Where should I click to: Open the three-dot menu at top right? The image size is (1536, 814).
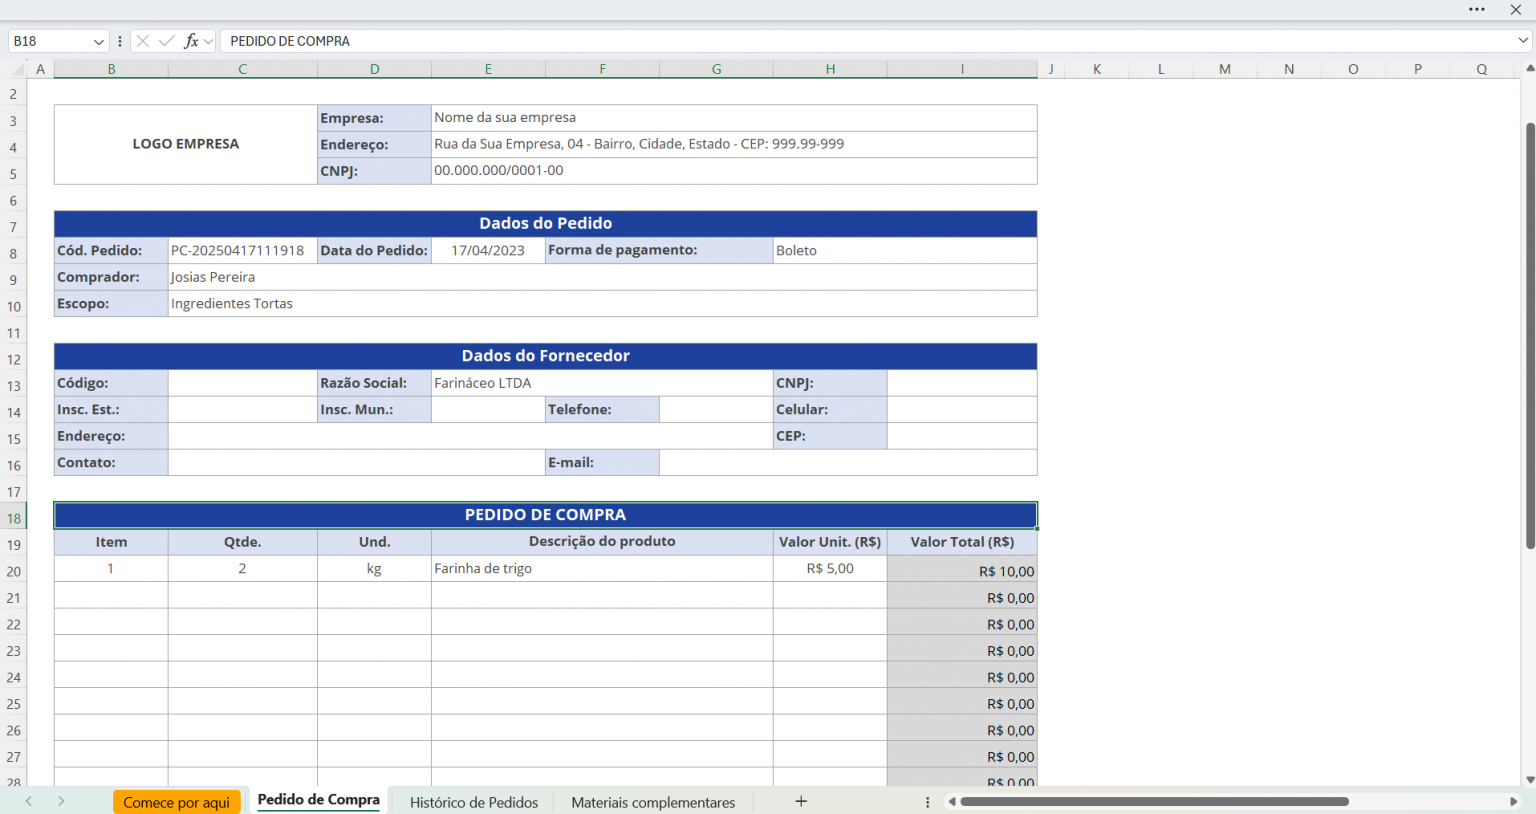pos(1477,9)
